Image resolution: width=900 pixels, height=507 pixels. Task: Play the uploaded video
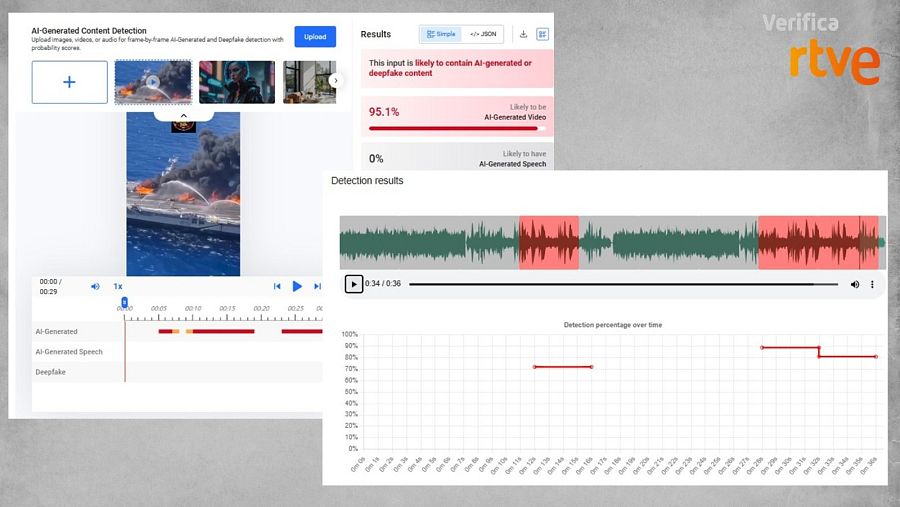point(297,286)
